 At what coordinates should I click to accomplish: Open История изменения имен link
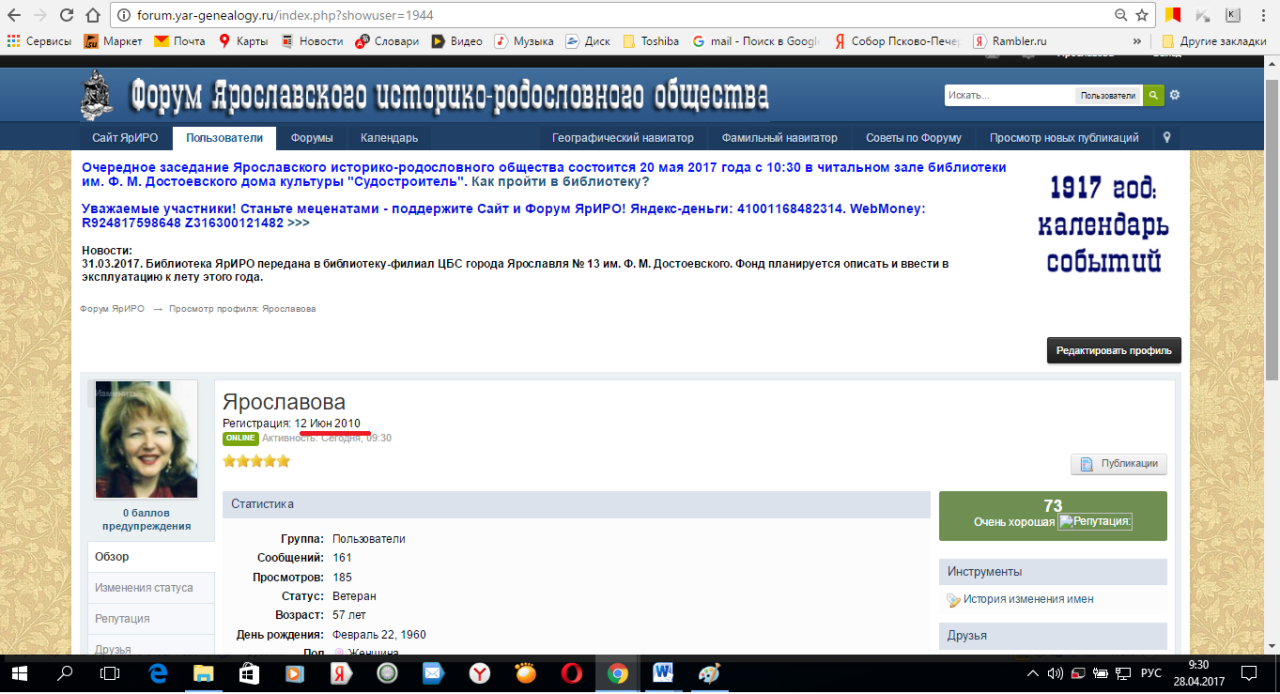click(1028, 599)
